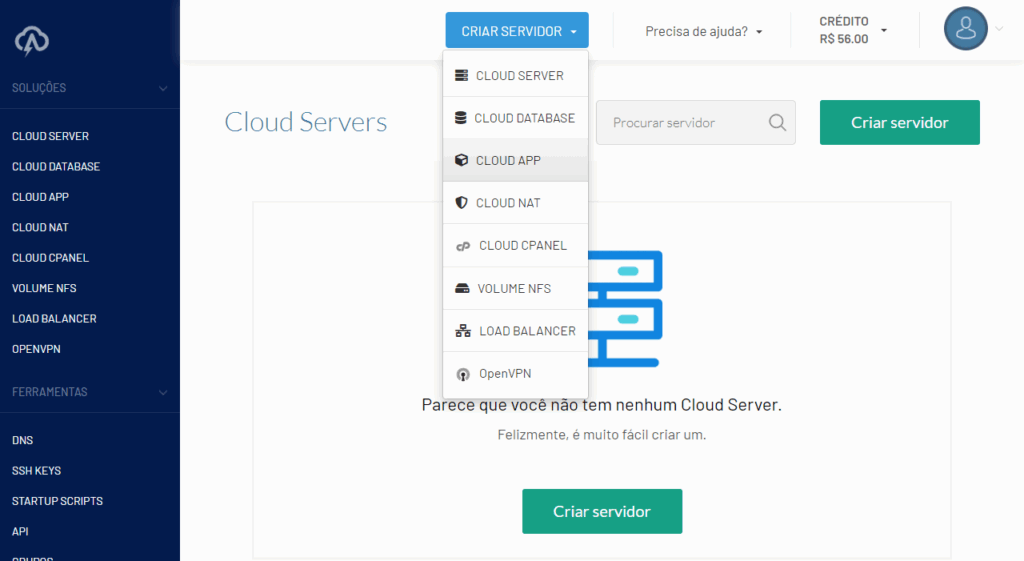Click the Cloud App cube icon

coord(461,161)
